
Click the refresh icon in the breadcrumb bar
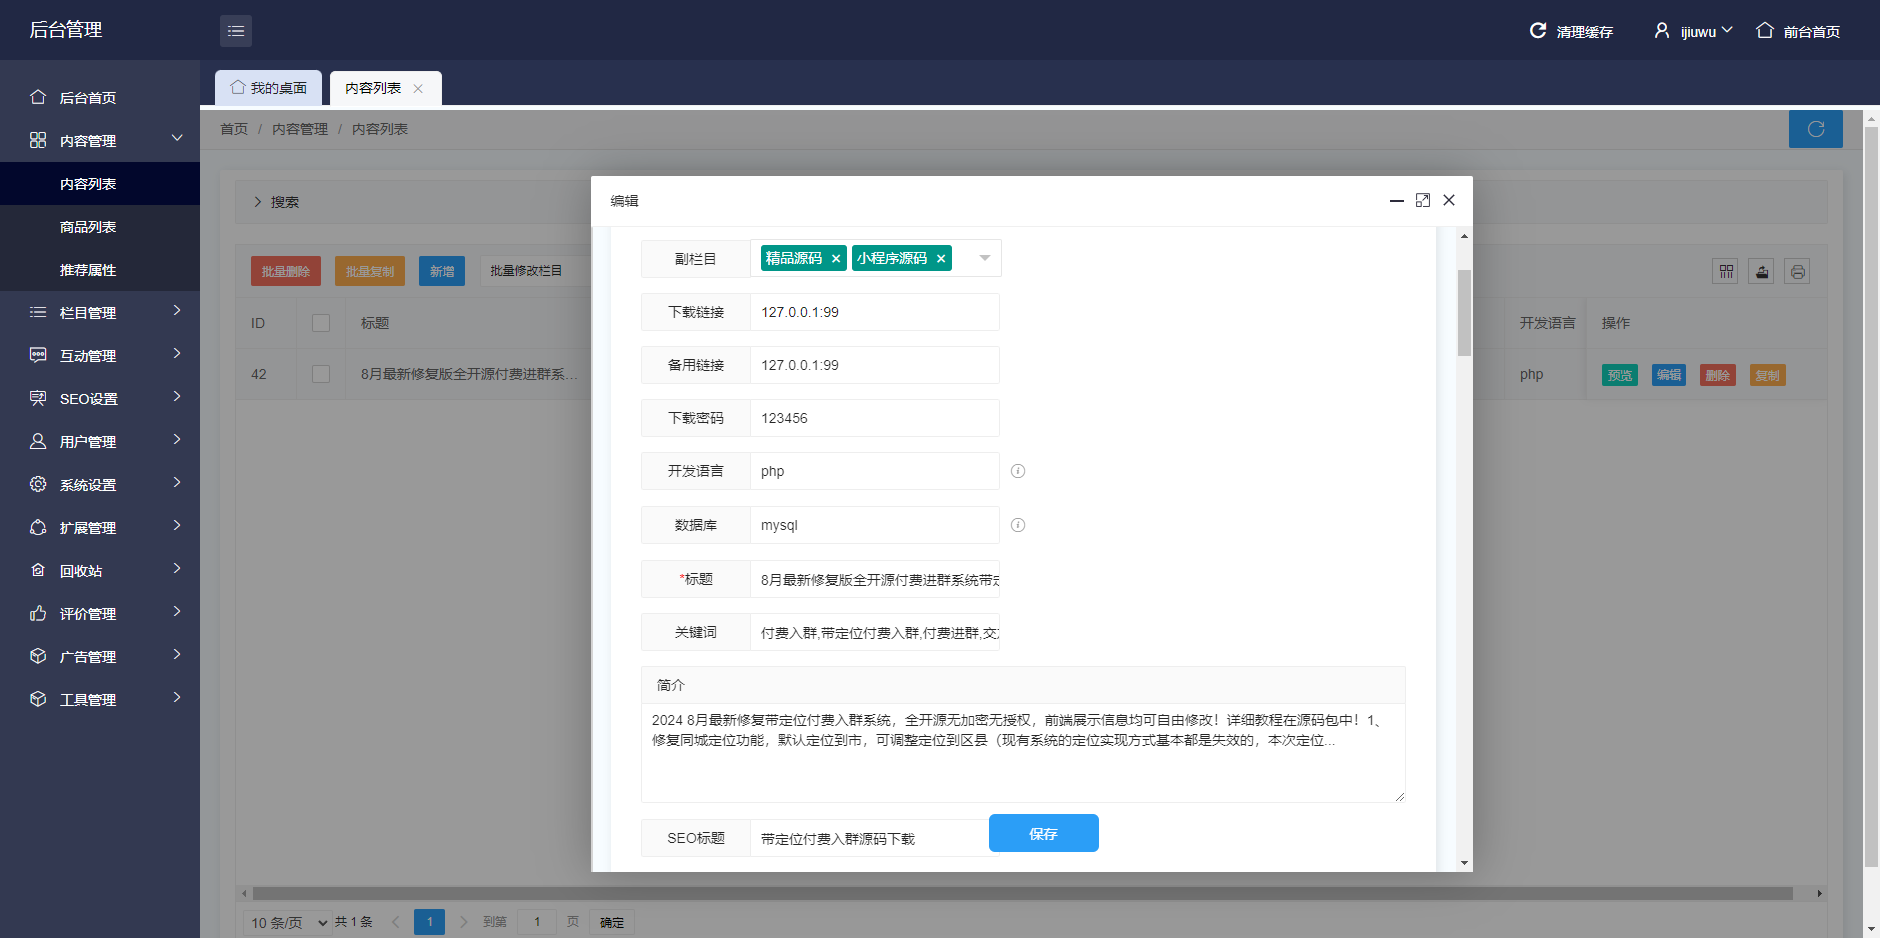pos(1815,129)
